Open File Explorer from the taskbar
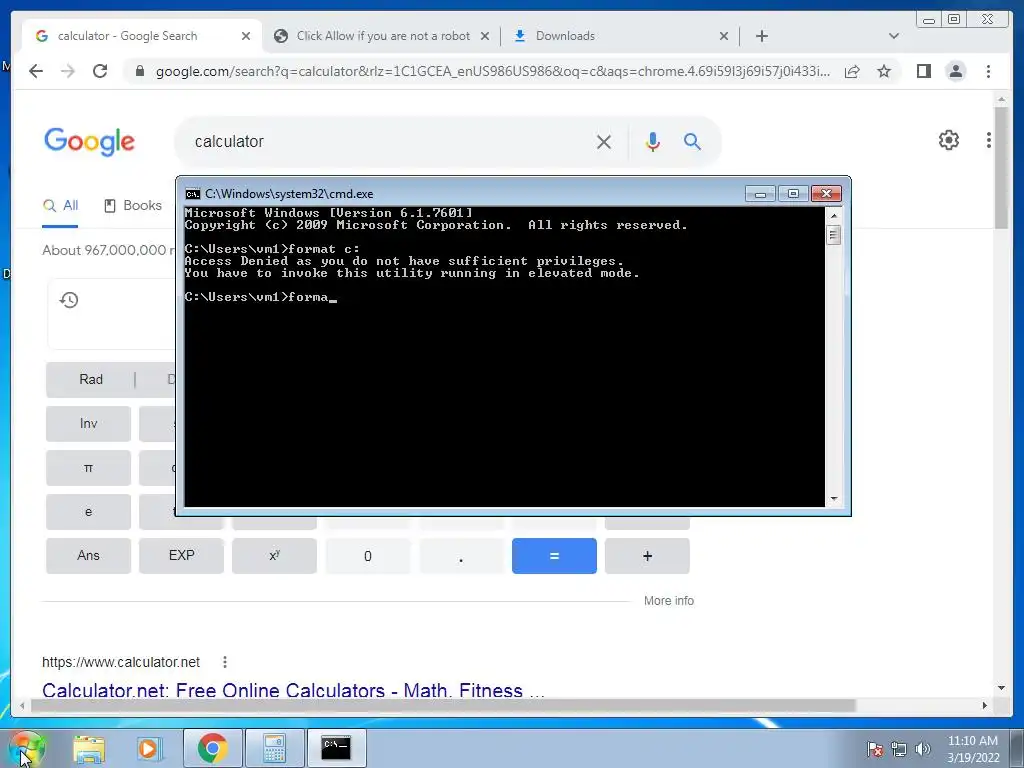Viewport: 1024px width, 768px height. pyautogui.click(x=89, y=748)
